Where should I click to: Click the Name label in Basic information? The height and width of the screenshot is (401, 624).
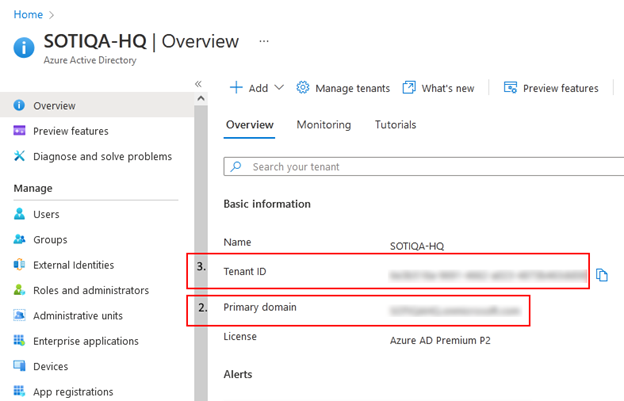(x=237, y=242)
